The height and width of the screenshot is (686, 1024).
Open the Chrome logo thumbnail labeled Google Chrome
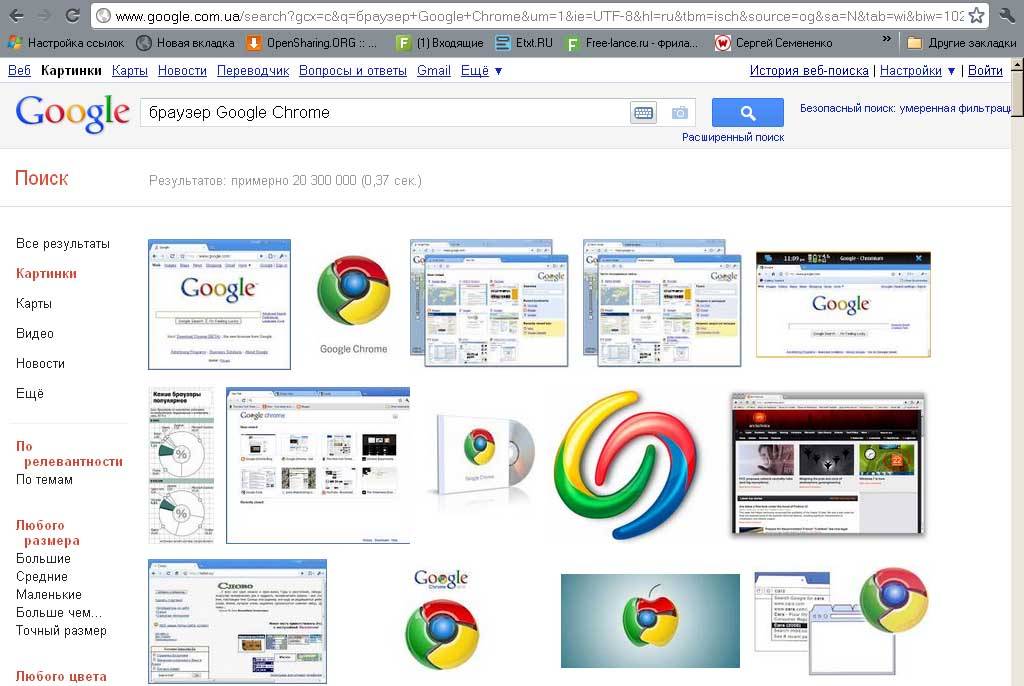point(353,304)
